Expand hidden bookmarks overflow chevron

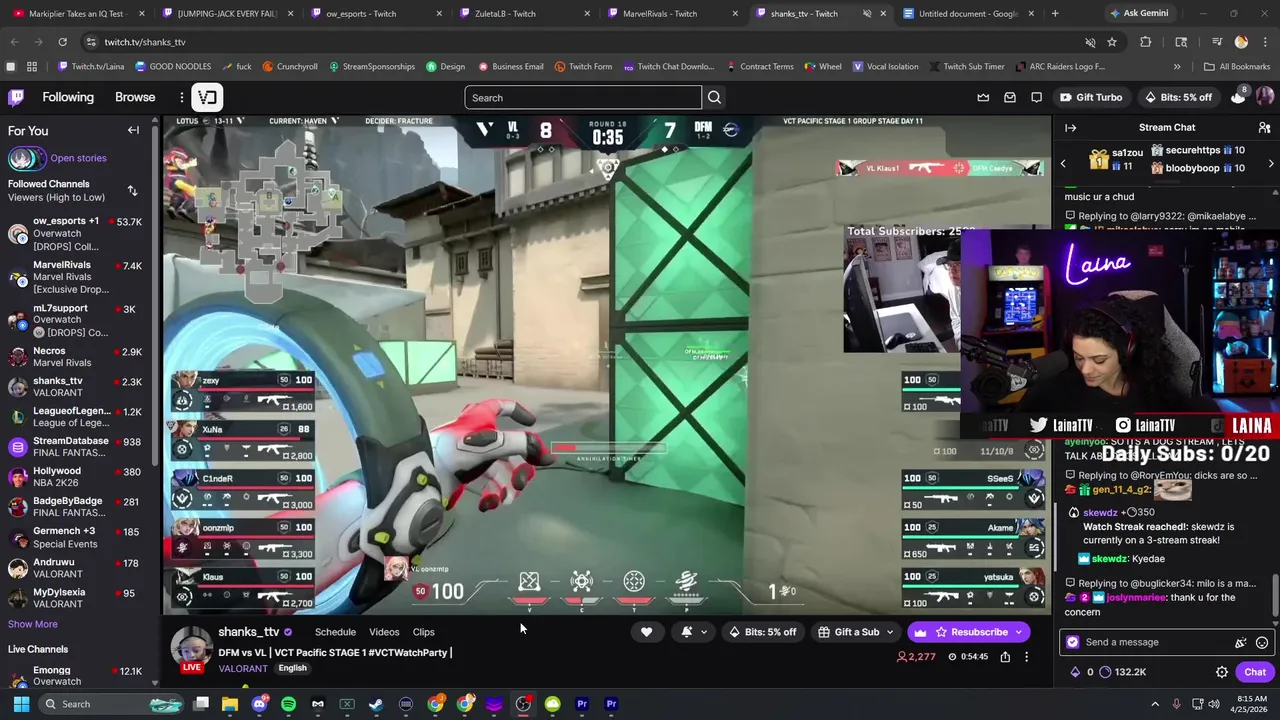pyautogui.click(x=1176, y=67)
